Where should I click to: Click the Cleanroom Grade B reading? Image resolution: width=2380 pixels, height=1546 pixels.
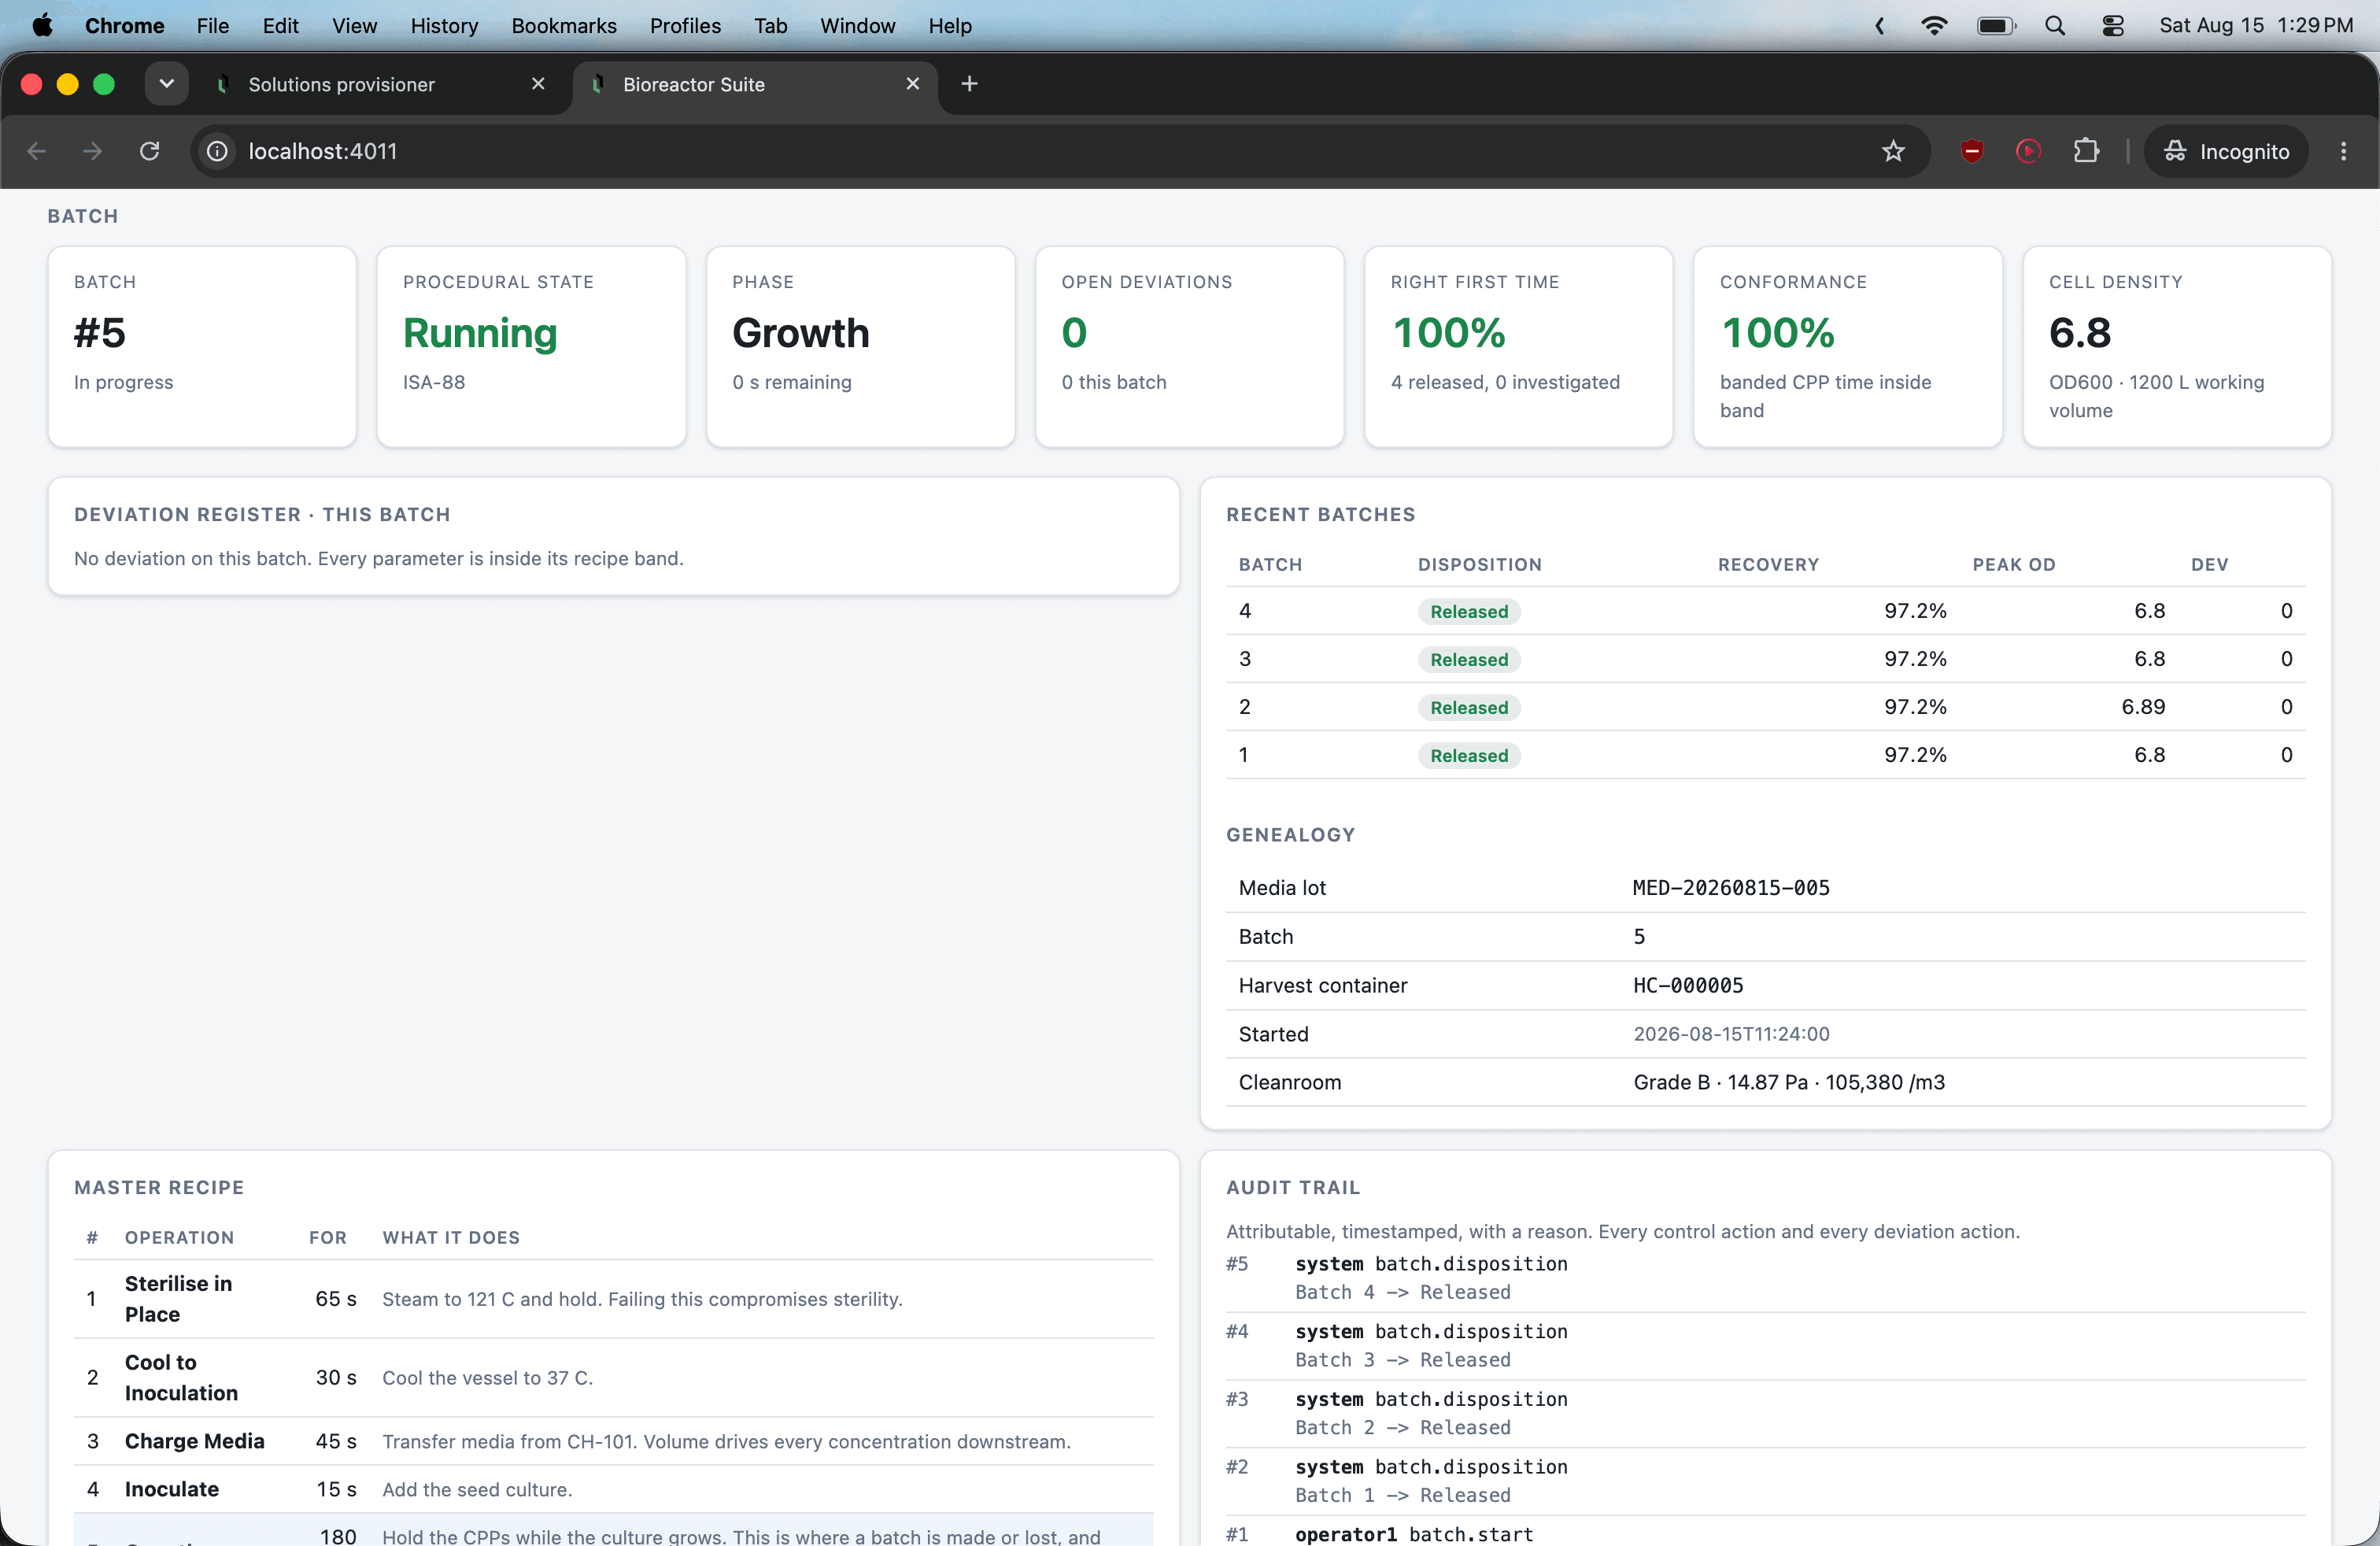click(x=1789, y=1082)
